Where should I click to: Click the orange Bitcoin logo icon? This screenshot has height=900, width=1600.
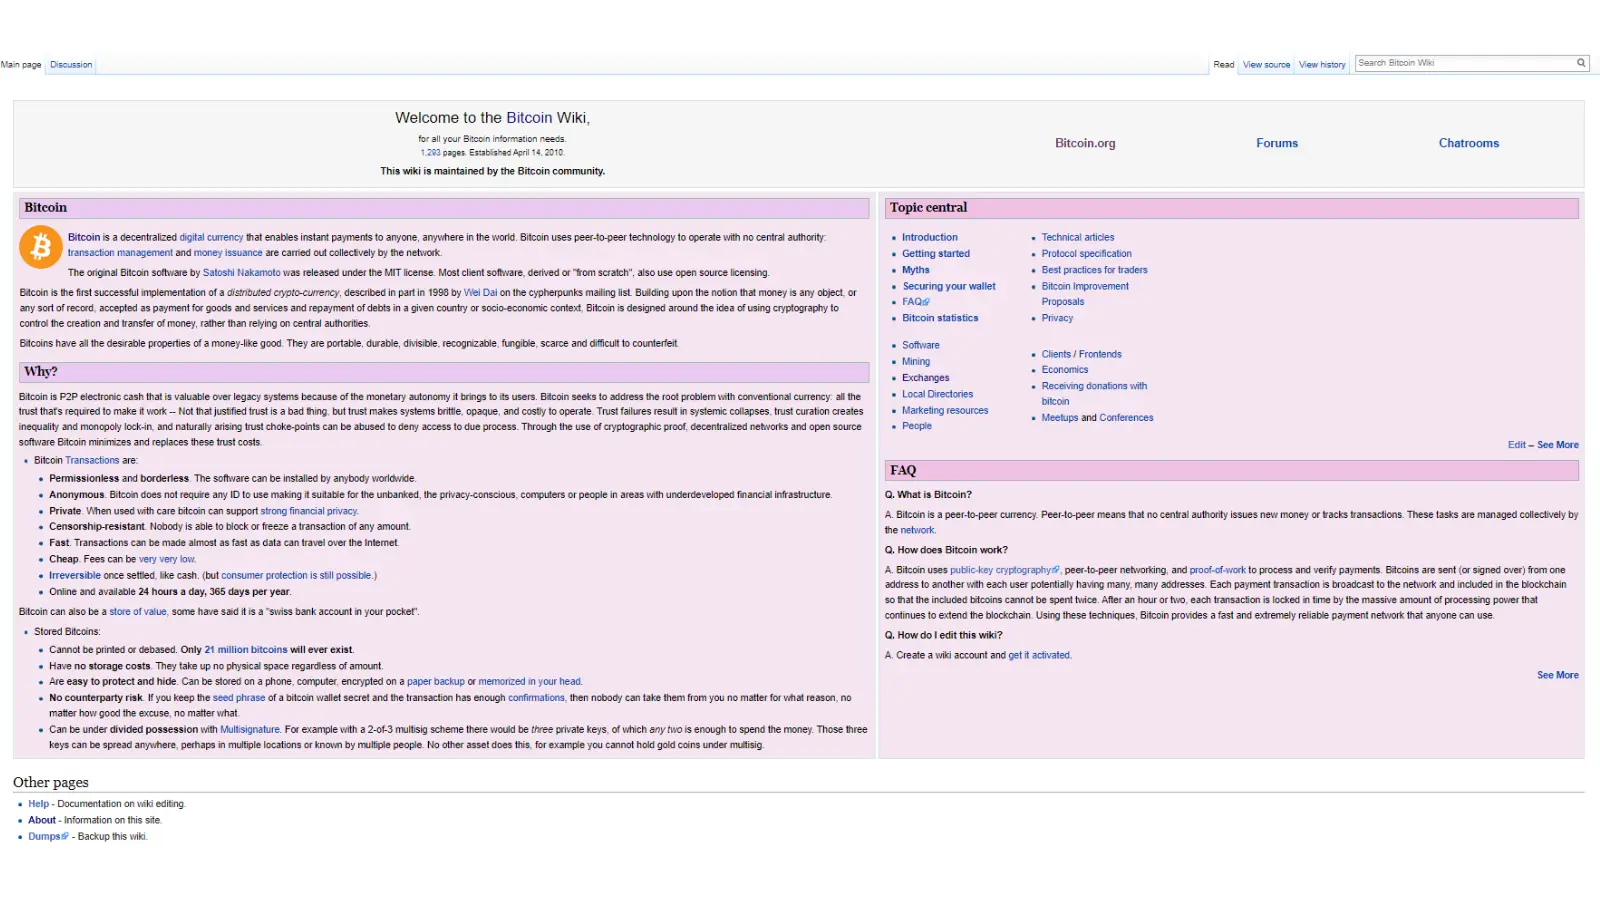click(41, 247)
